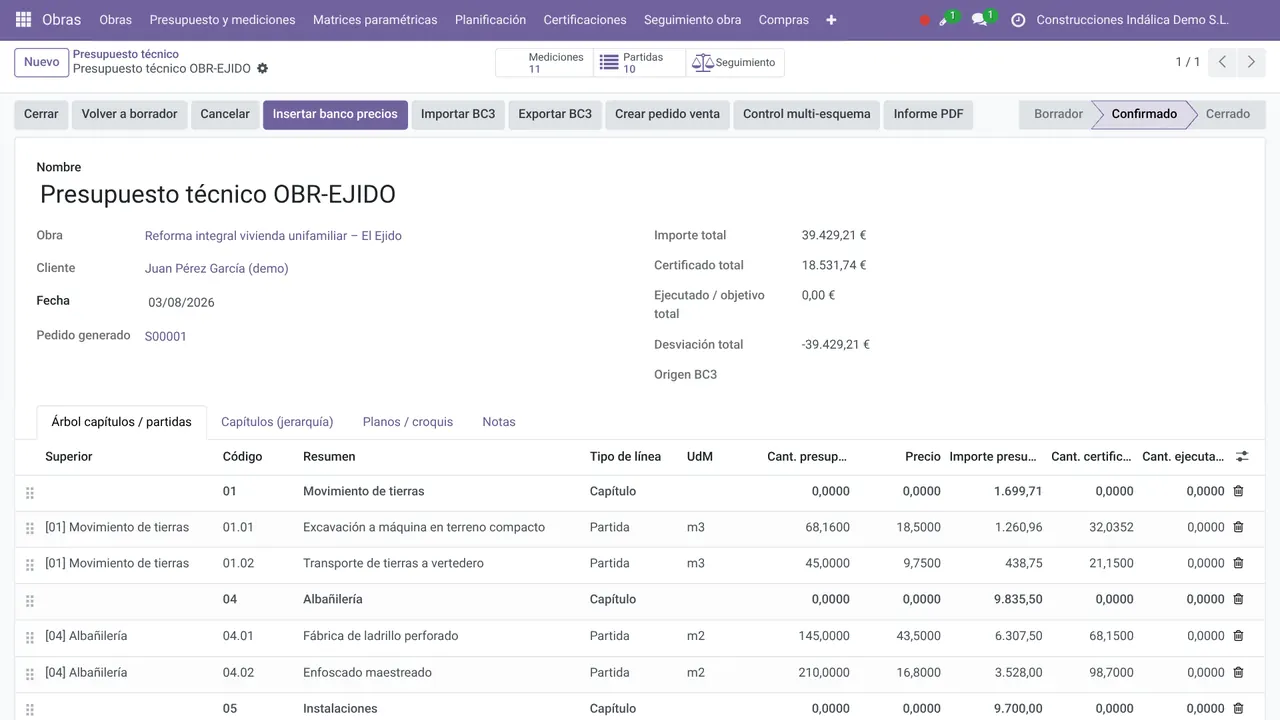Go to next record arrow
Image resolution: width=1280 pixels, height=720 pixels.
[x=1251, y=62]
